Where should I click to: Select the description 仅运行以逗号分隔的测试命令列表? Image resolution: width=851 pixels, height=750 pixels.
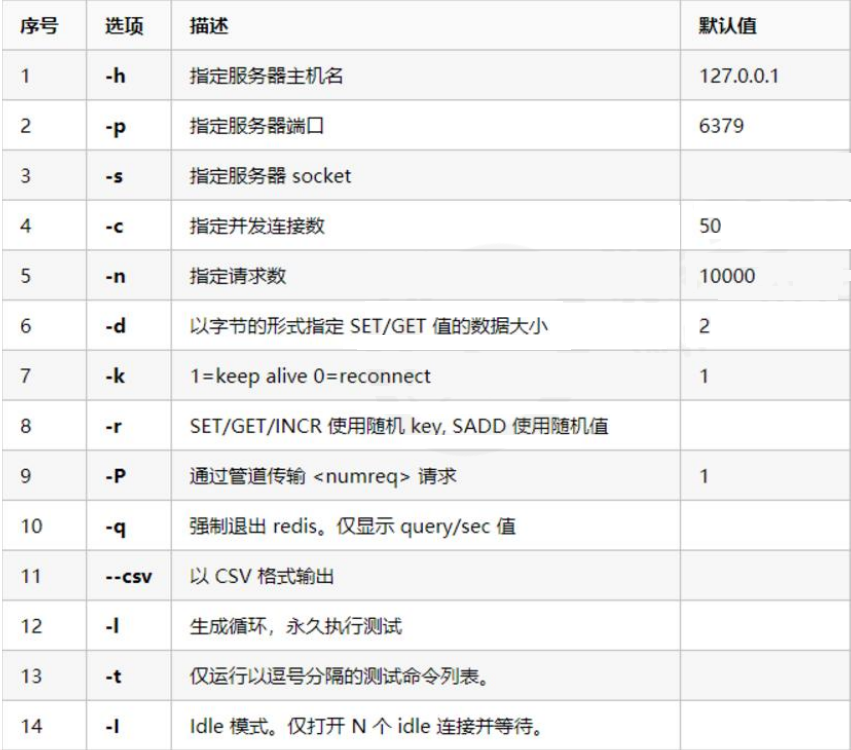point(339,676)
